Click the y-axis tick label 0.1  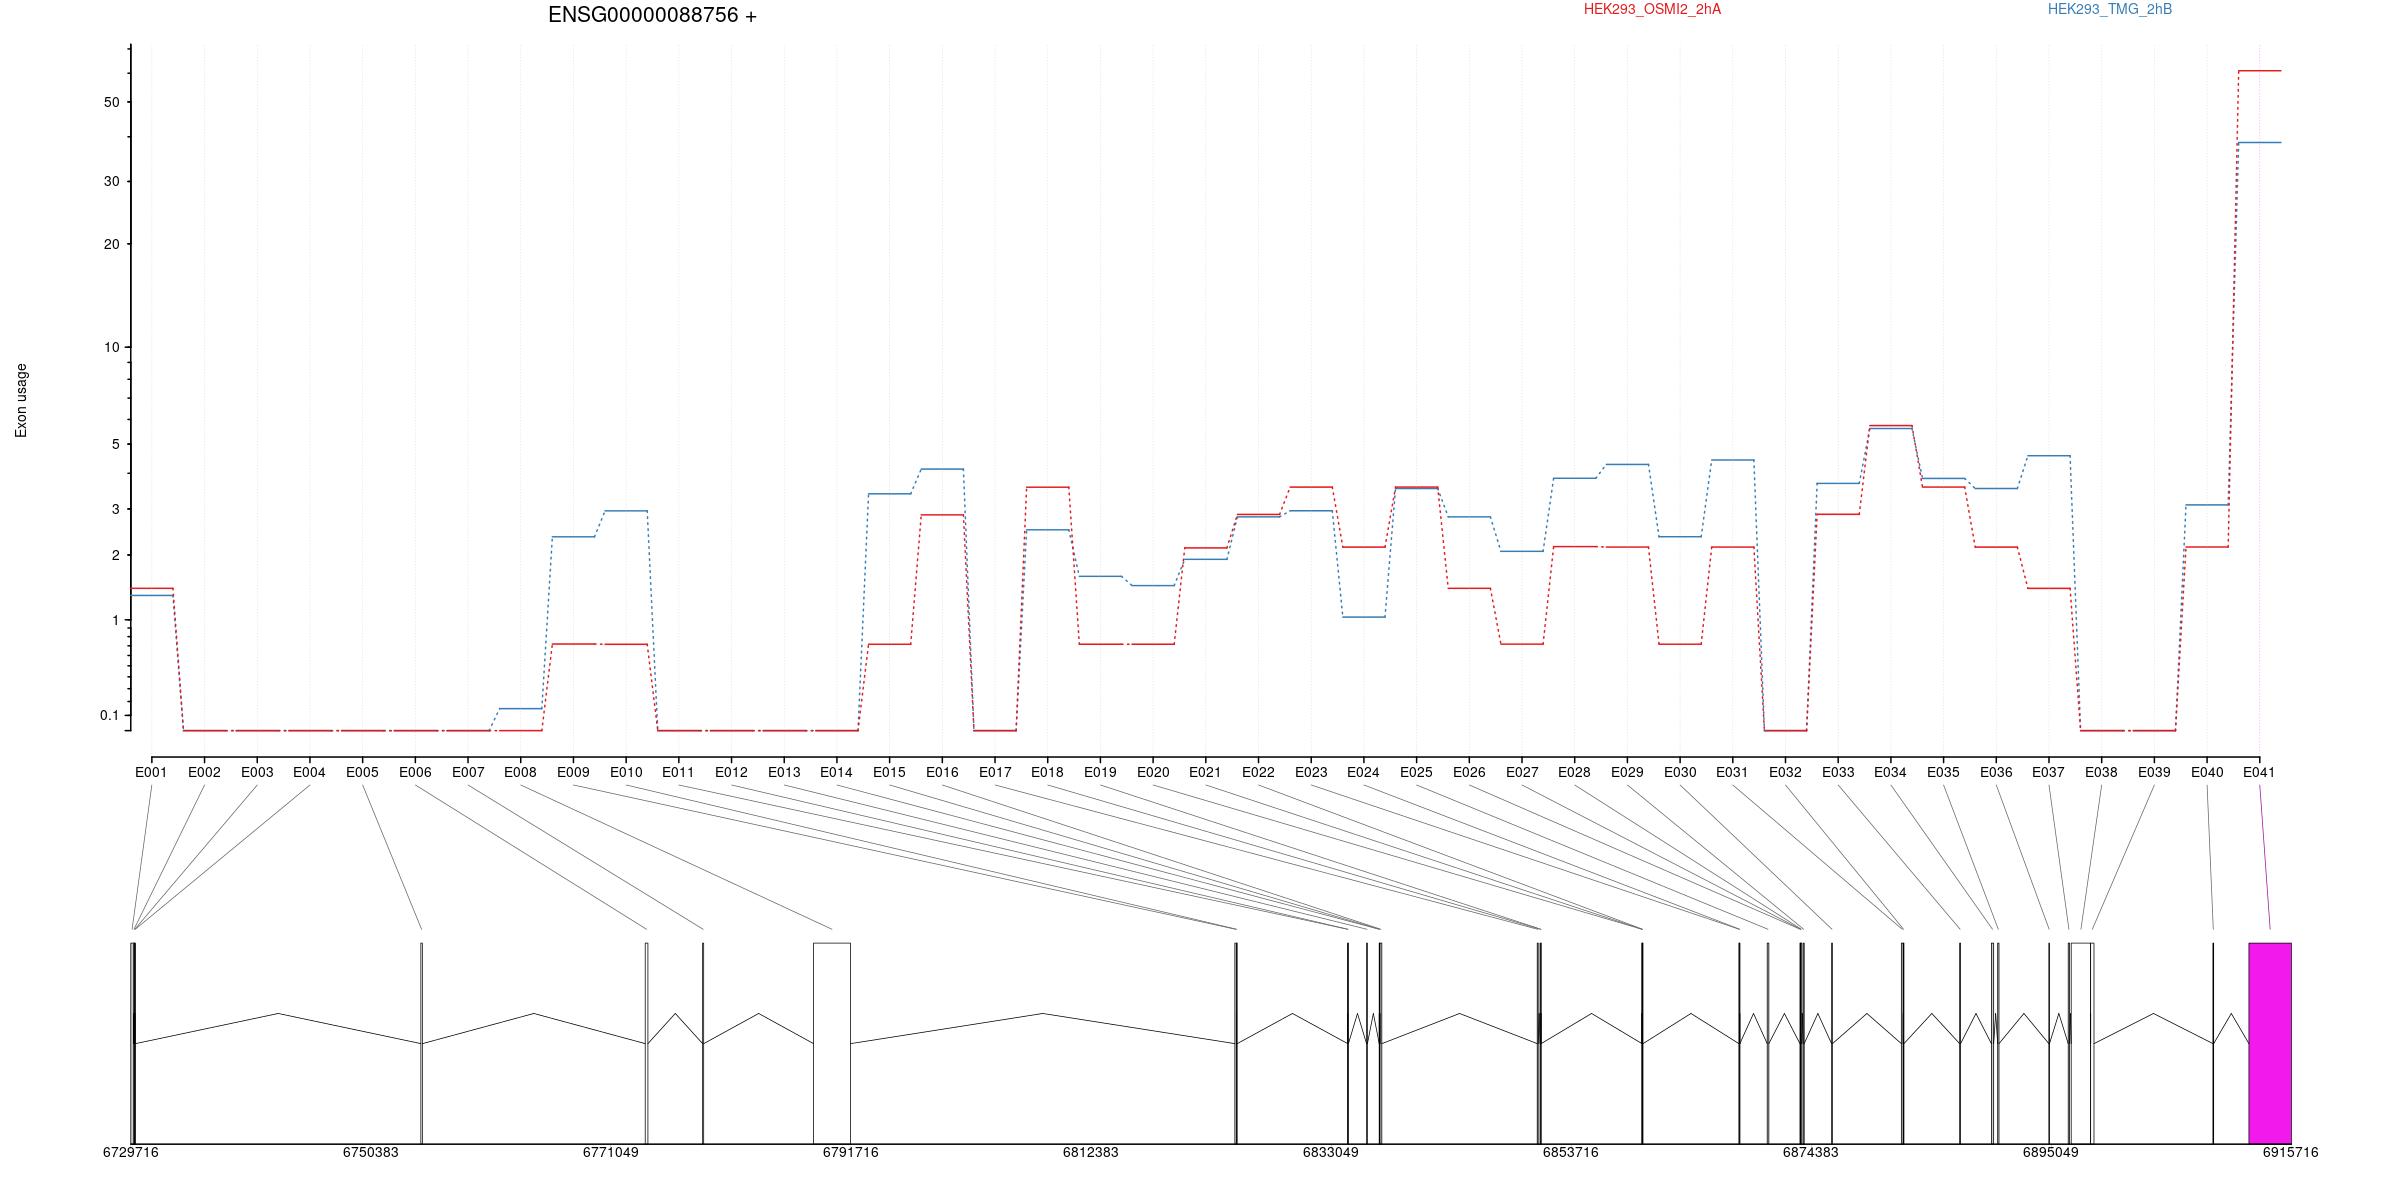pos(109,715)
